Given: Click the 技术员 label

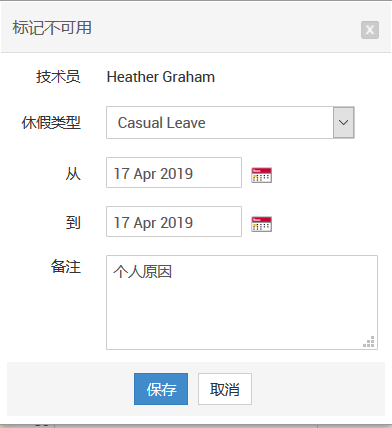Looking at the screenshot, I should (58, 77).
